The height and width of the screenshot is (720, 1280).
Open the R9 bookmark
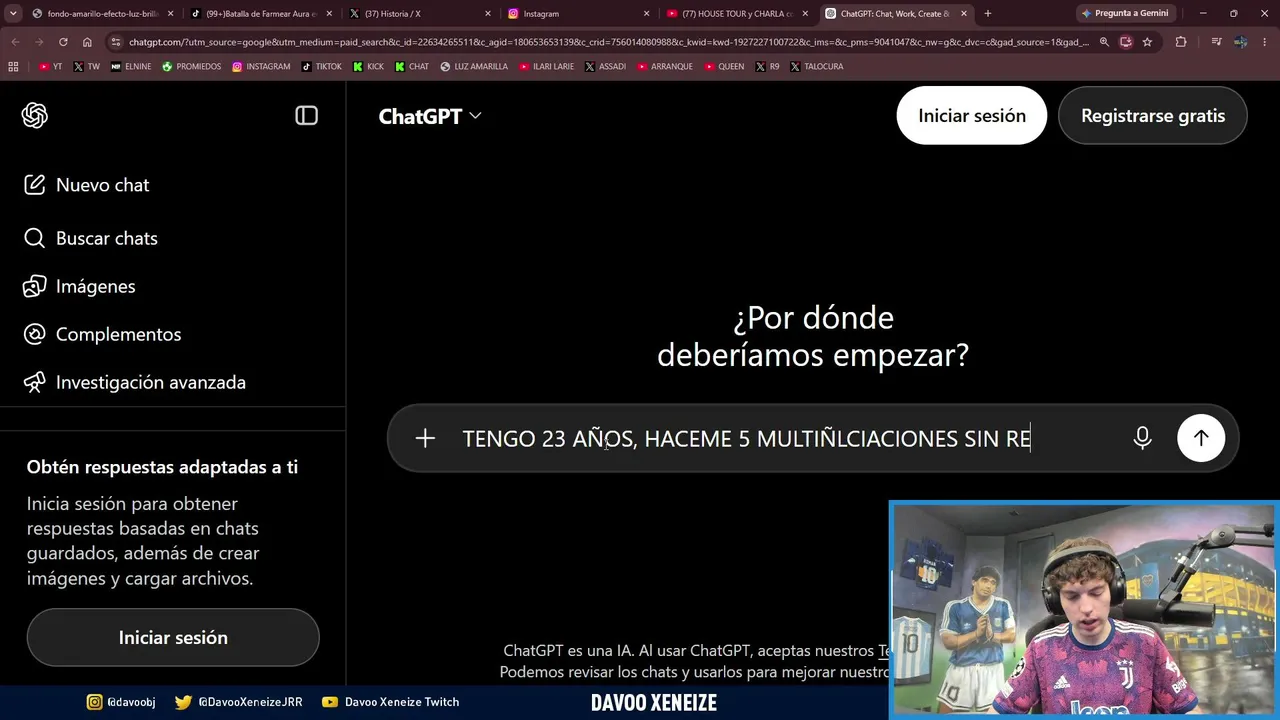[767, 67]
